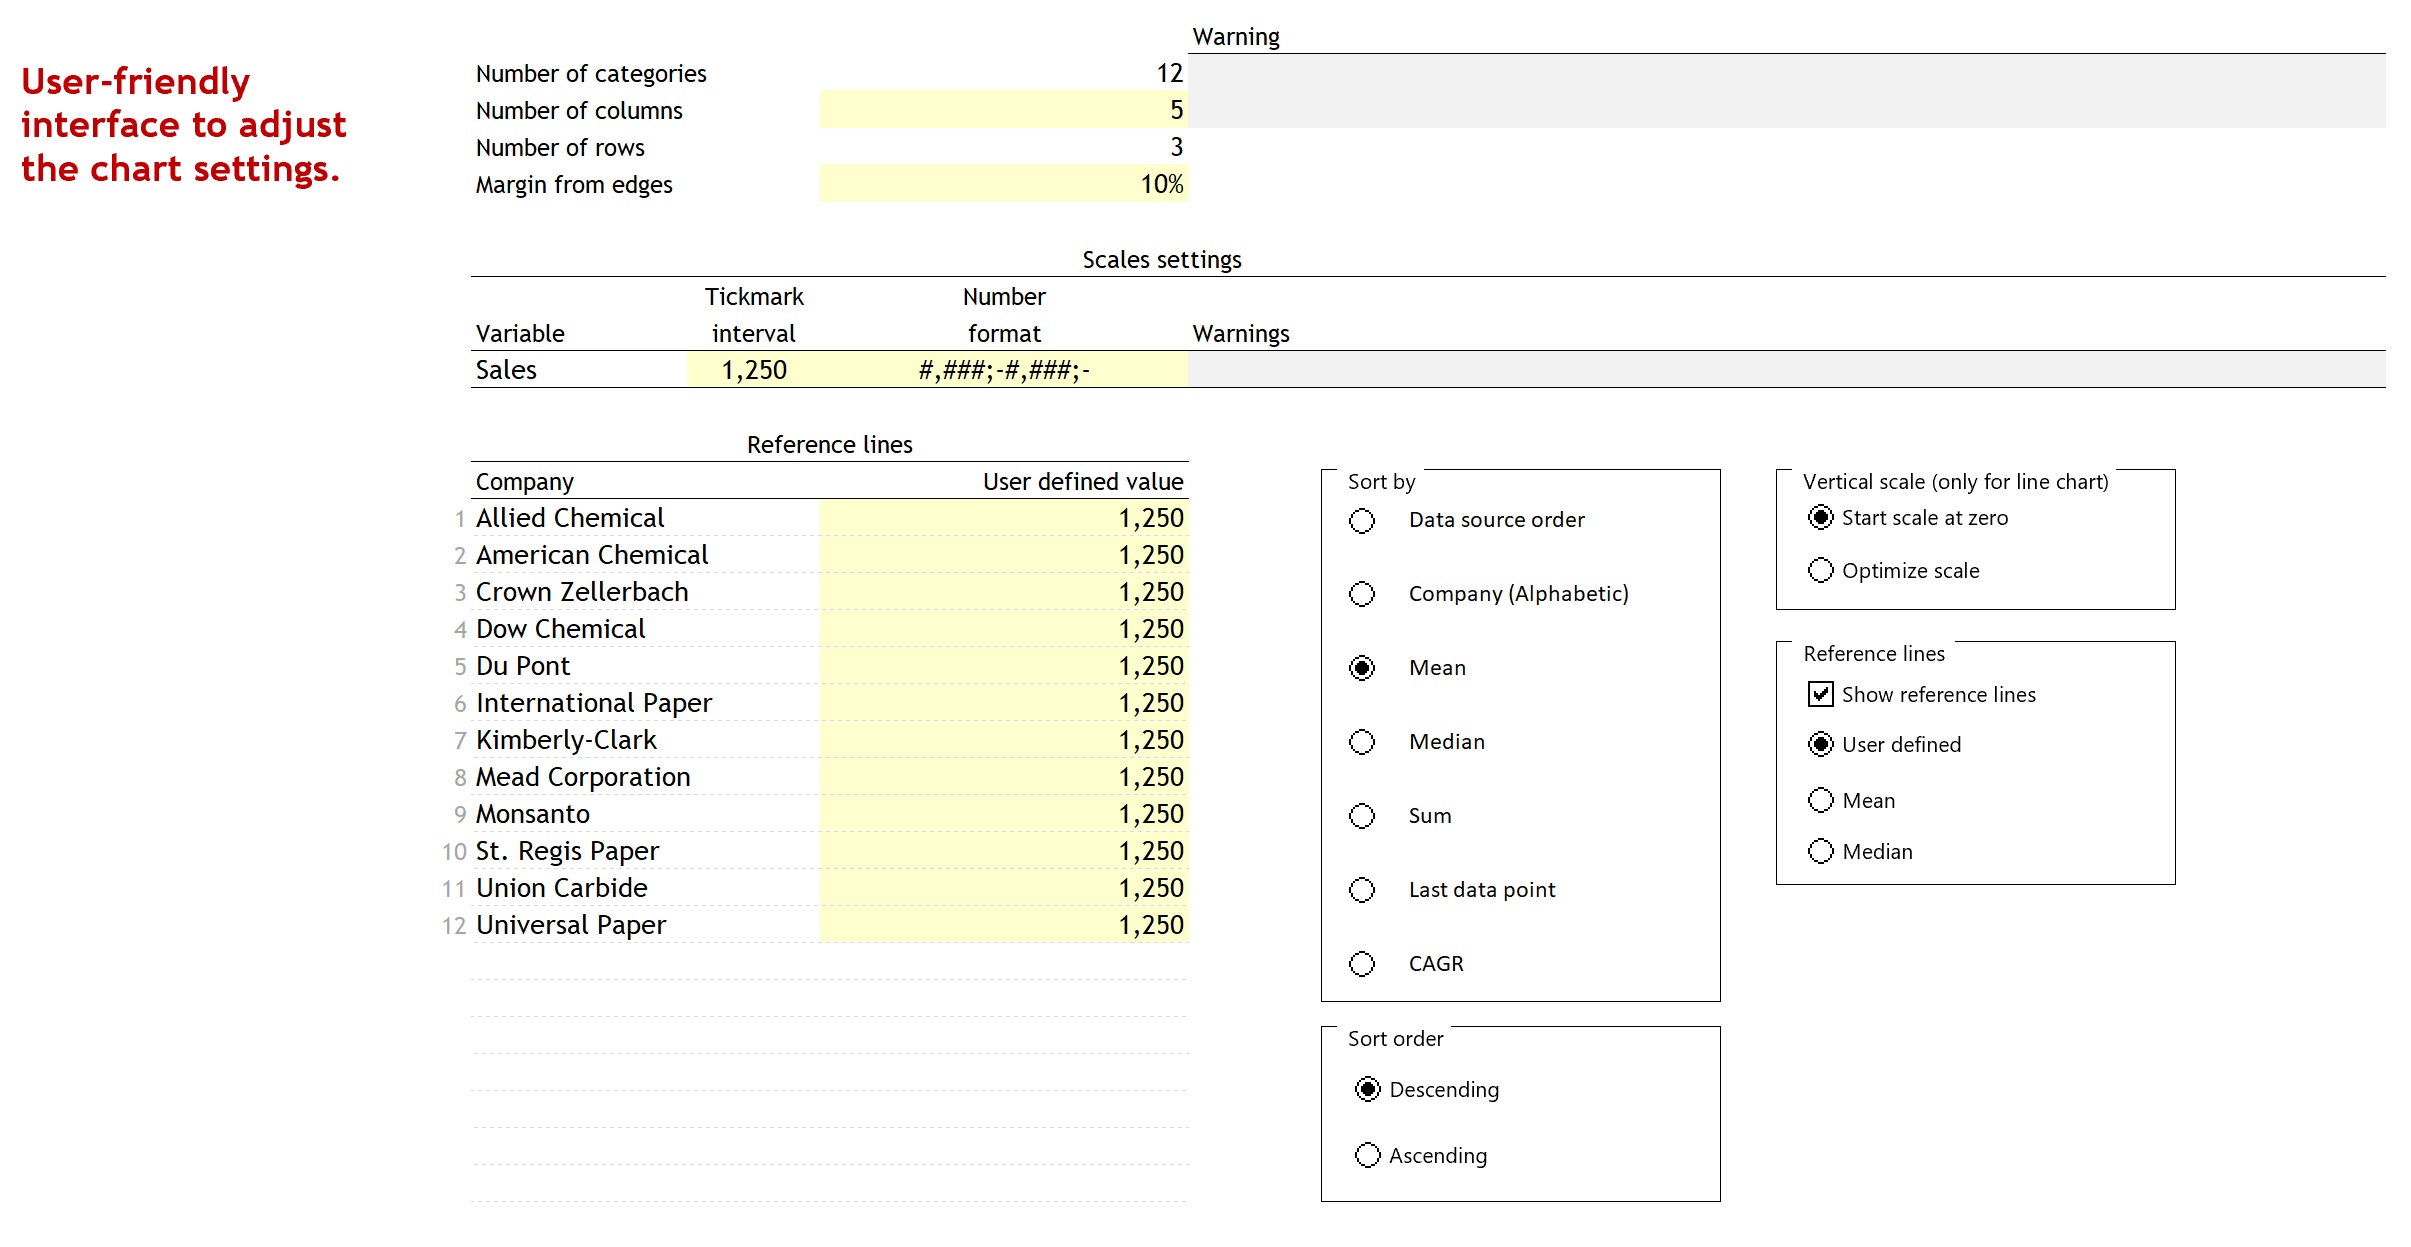Click St. Regis Paper user defined value
This screenshot has height=1247, width=2411.
pyautogui.click(x=1004, y=851)
